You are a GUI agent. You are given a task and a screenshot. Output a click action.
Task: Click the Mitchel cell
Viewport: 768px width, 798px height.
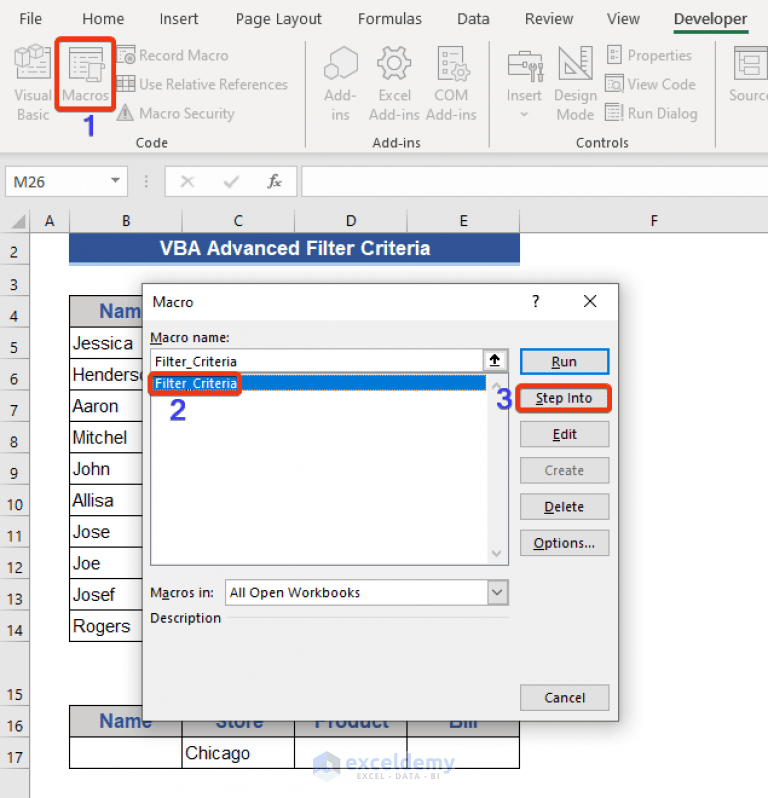point(106,437)
